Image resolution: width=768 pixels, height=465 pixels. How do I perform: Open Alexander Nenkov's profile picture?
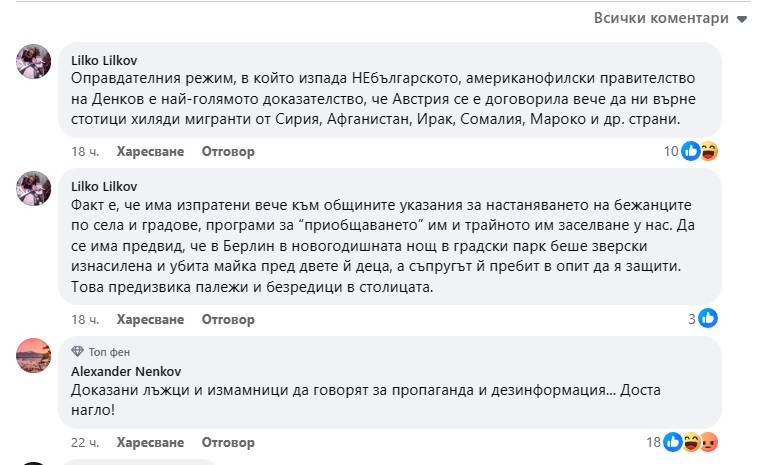tap(34, 356)
